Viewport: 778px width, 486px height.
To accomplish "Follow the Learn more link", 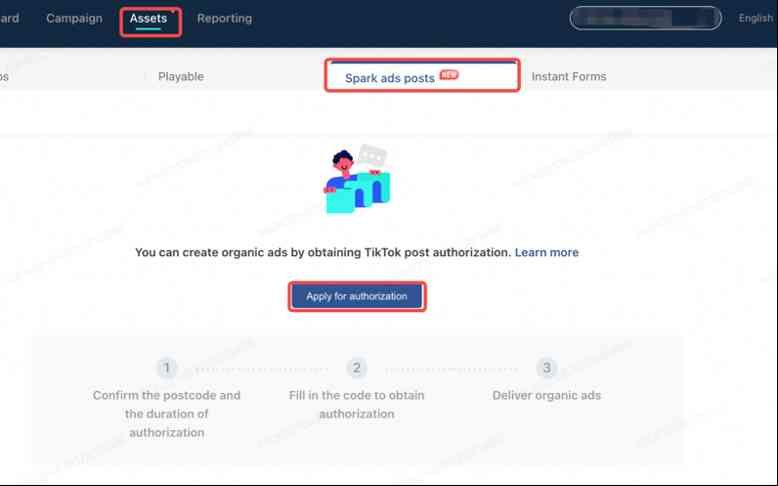I will (546, 252).
